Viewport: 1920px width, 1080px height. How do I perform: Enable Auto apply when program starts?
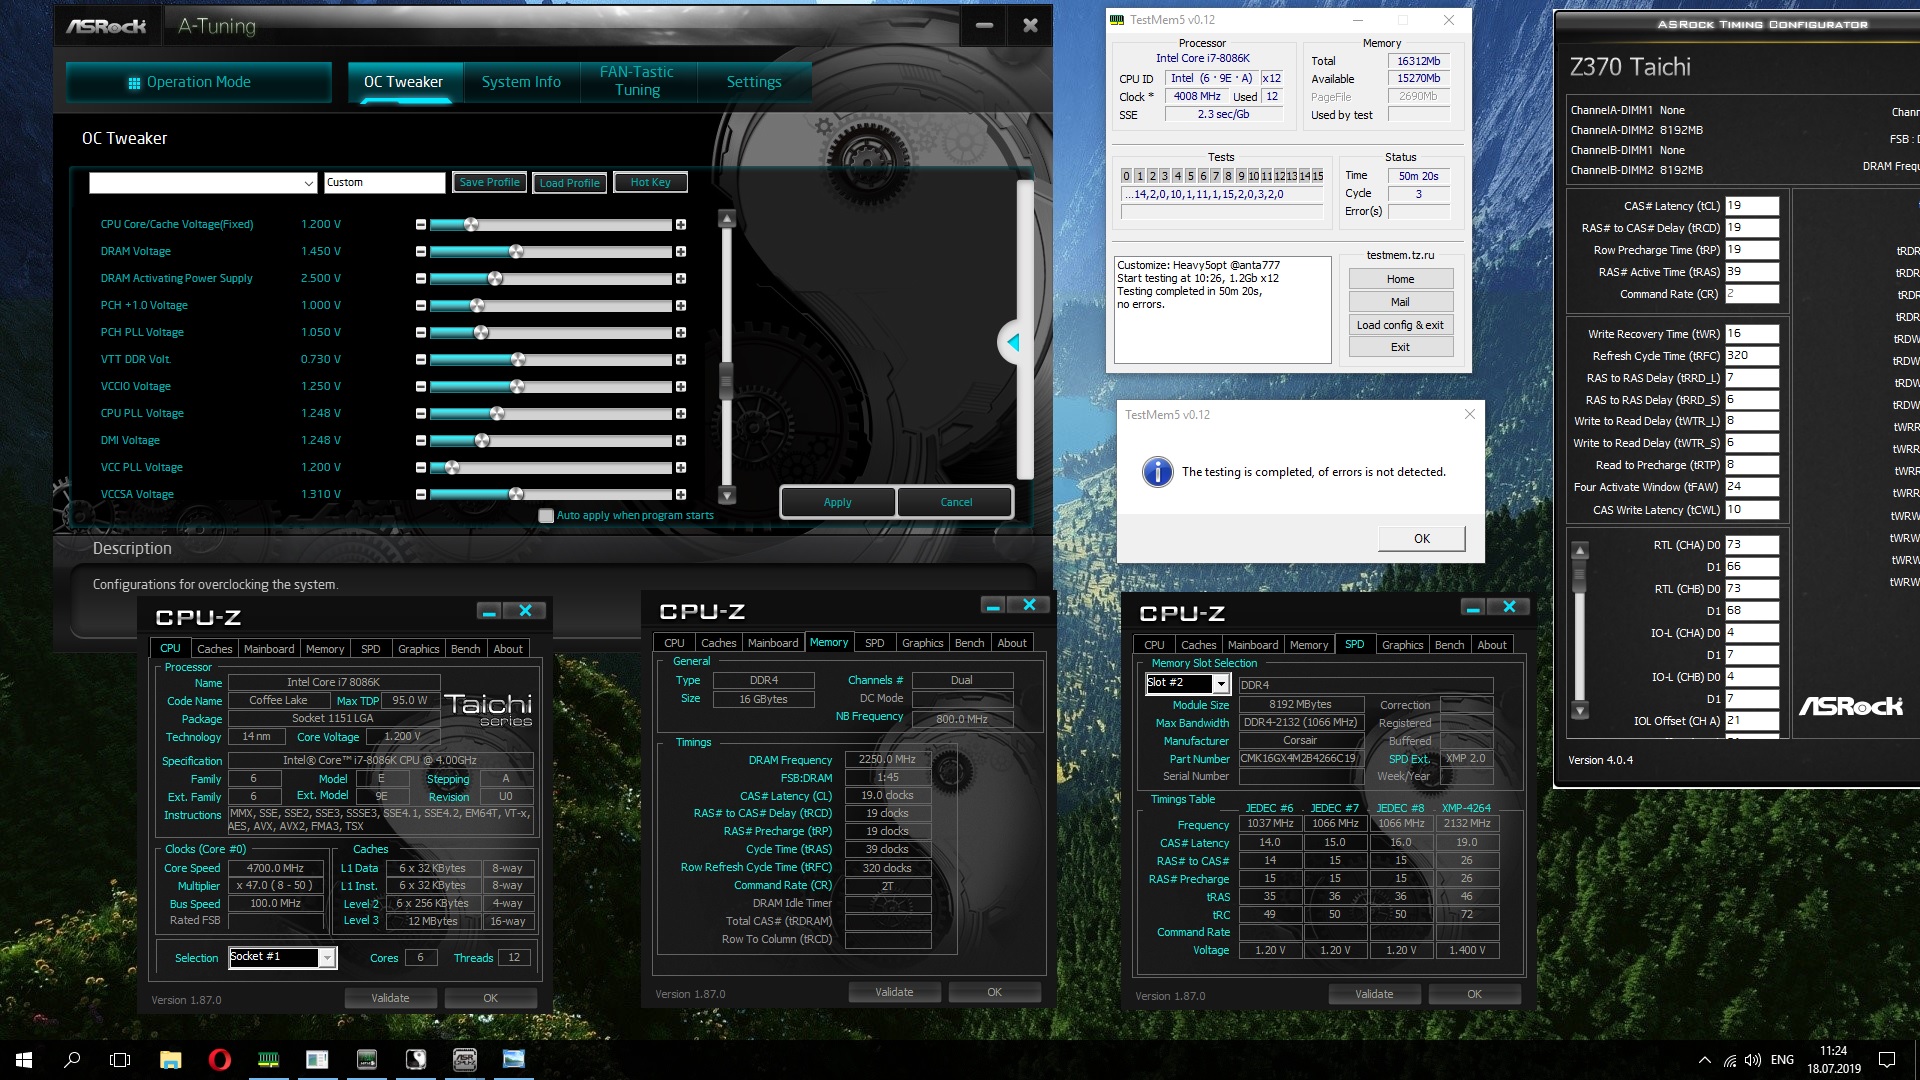point(546,516)
